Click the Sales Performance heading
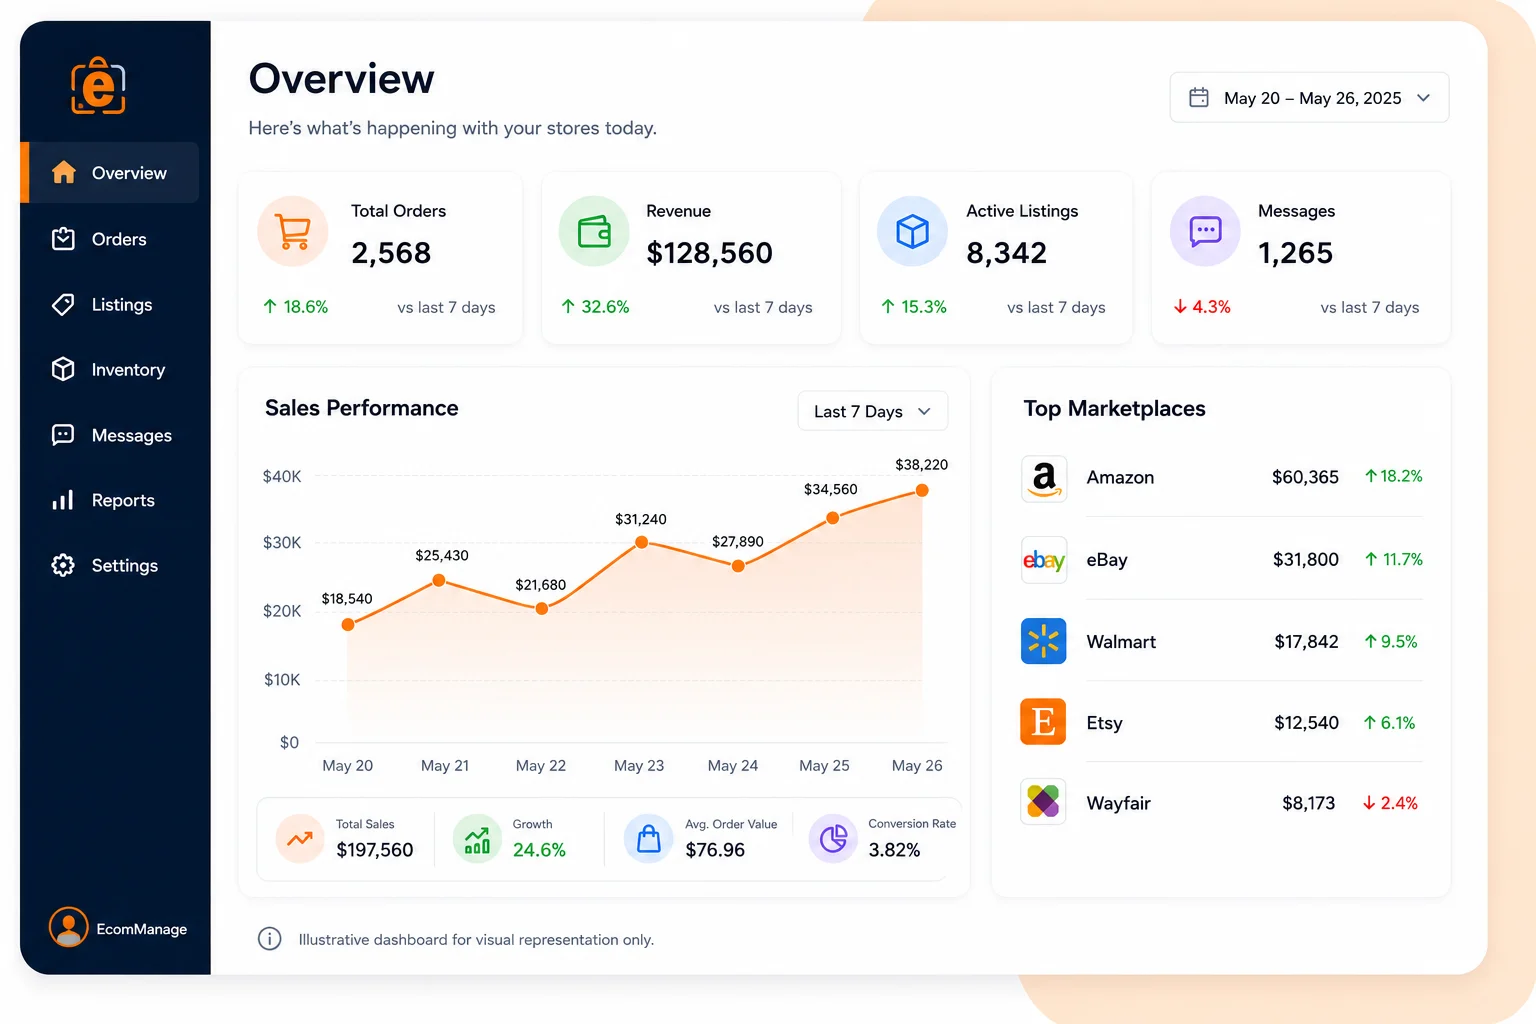This screenshot has height=1024, width=1536. [361, 408]
